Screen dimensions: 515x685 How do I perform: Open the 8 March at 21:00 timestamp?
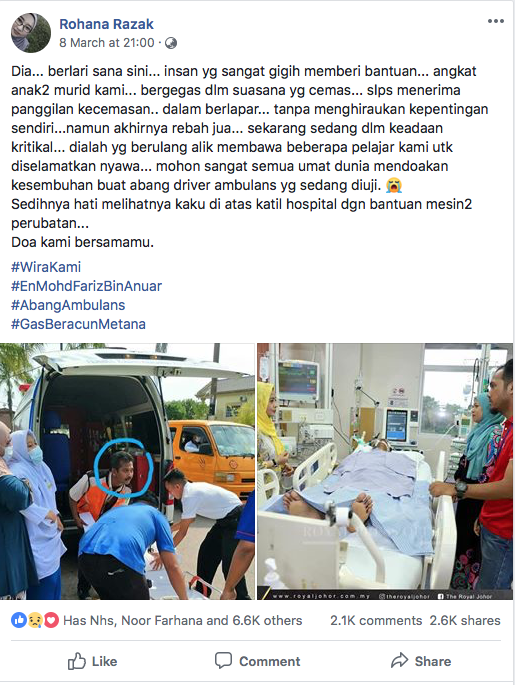[107, 43]
